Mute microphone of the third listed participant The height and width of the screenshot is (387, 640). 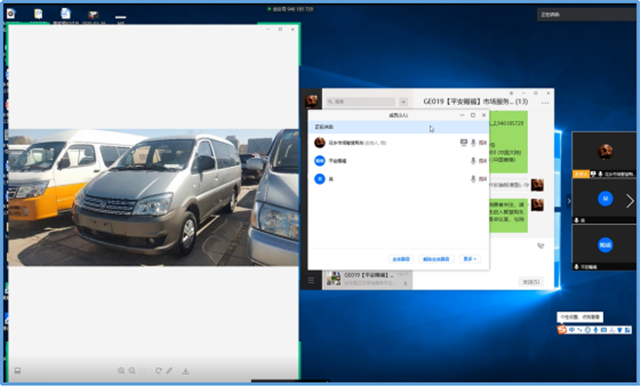pyautogui.click(x=473, y=179)
